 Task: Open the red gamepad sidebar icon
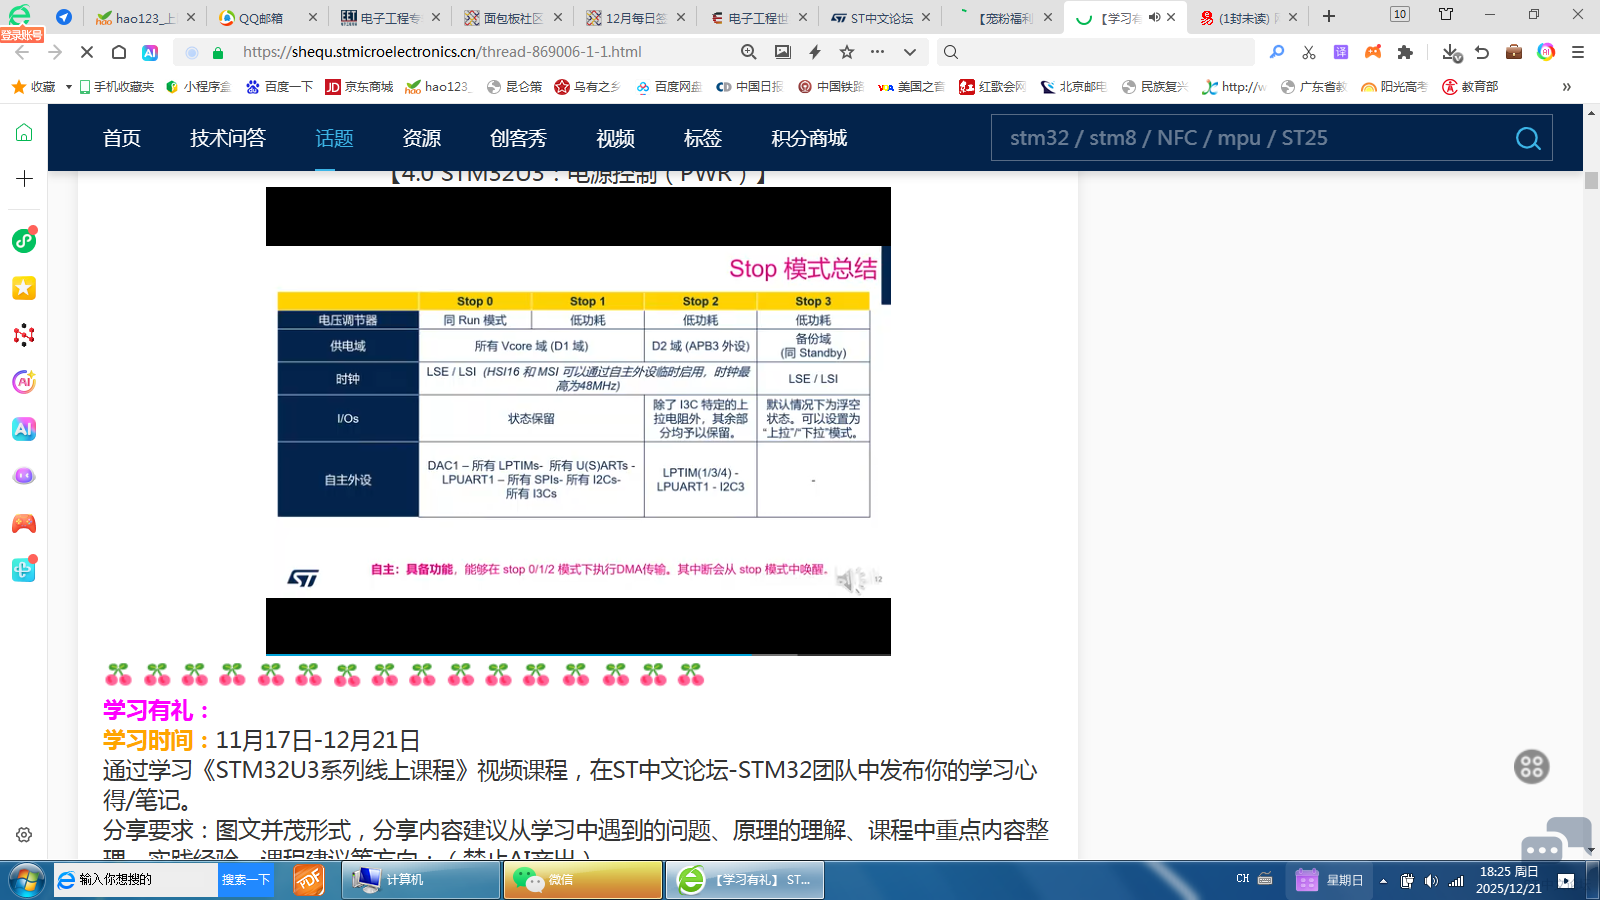(x=24, y=523)
